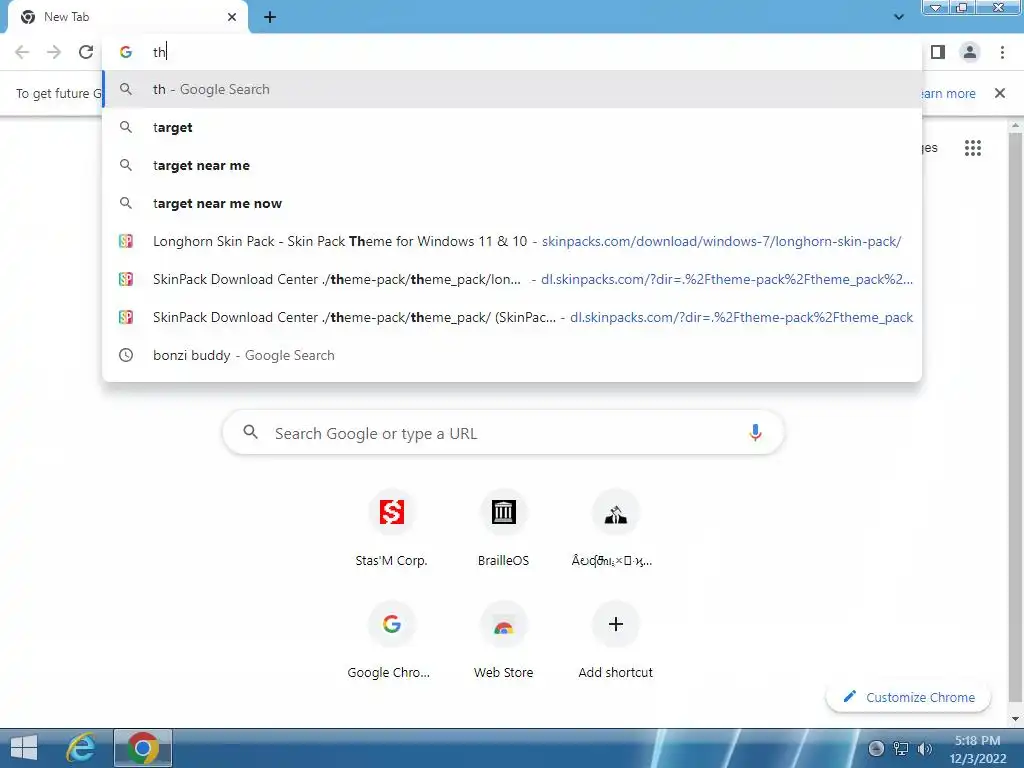Open Chrome three-dot menu
Viewport: 1024px width, 768px height.
click(1002, 52)
